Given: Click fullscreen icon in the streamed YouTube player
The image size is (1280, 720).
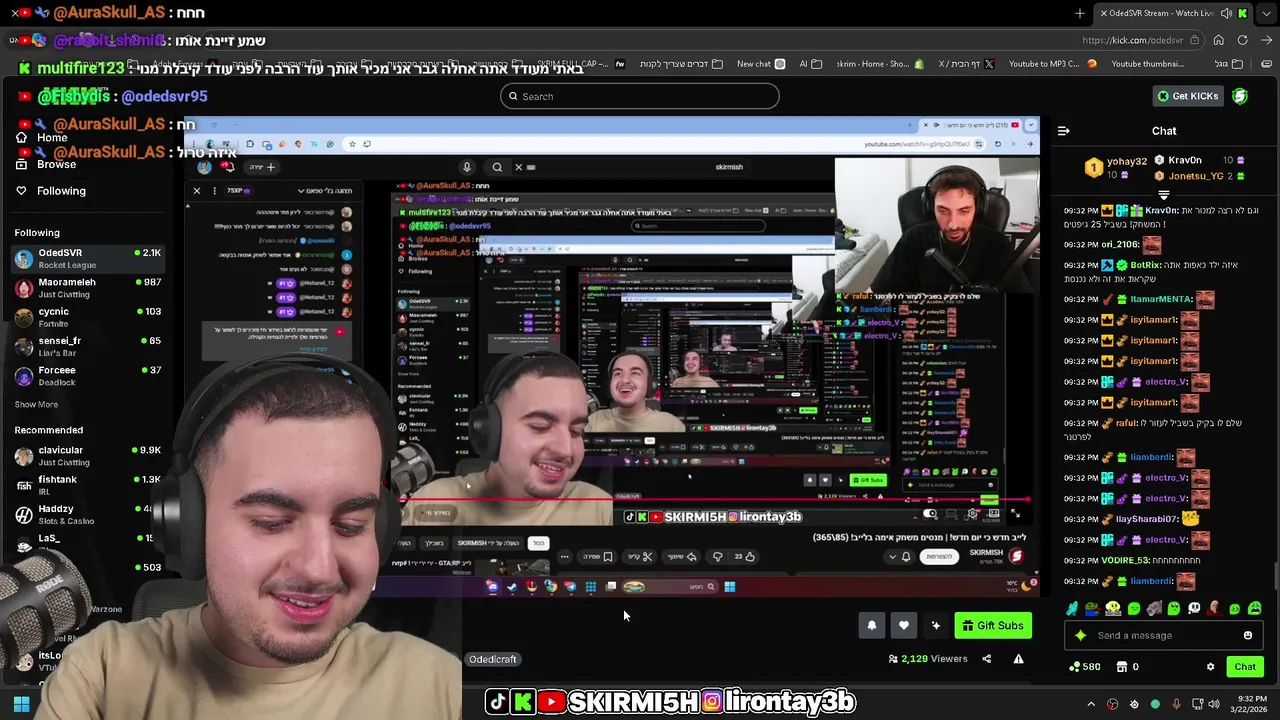Looking at the screenshot, I should coord(1015,514).
